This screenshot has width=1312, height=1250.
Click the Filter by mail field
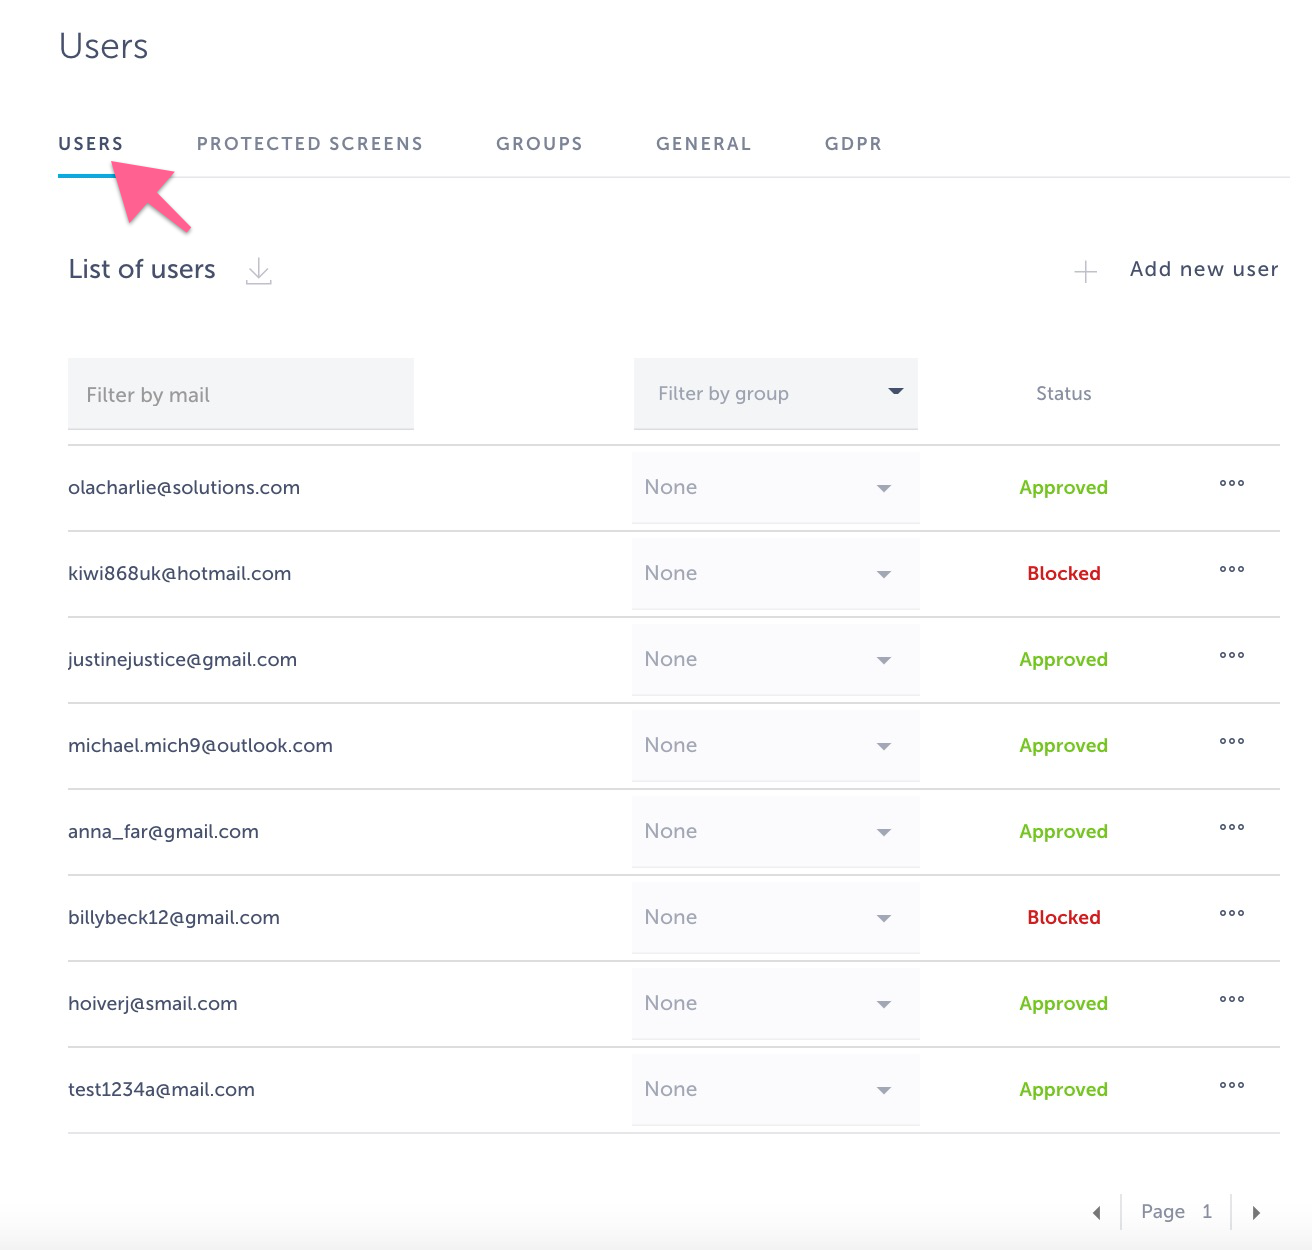point(240,394)
